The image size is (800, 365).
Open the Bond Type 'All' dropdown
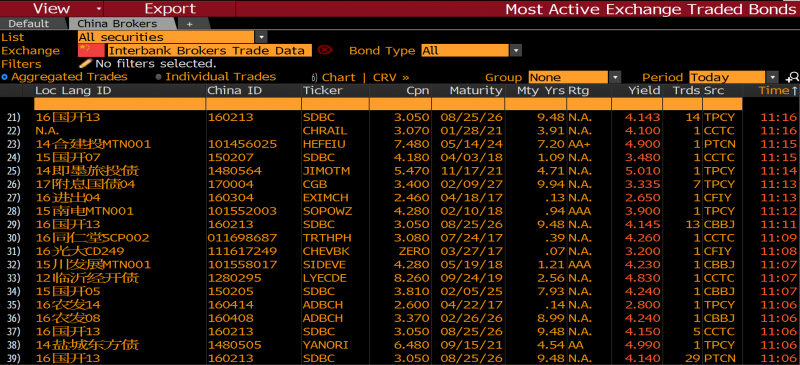(x=516, y=51)
